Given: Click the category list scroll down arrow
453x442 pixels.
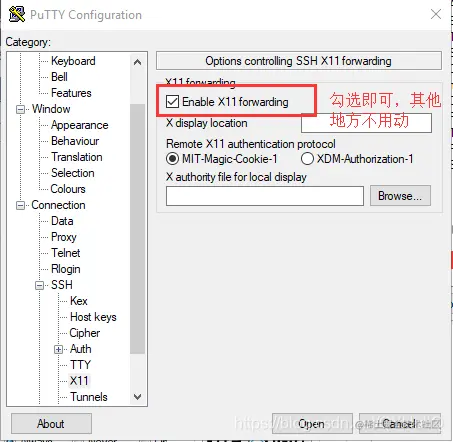Looking at the screenshot, I should click(137, 397).
